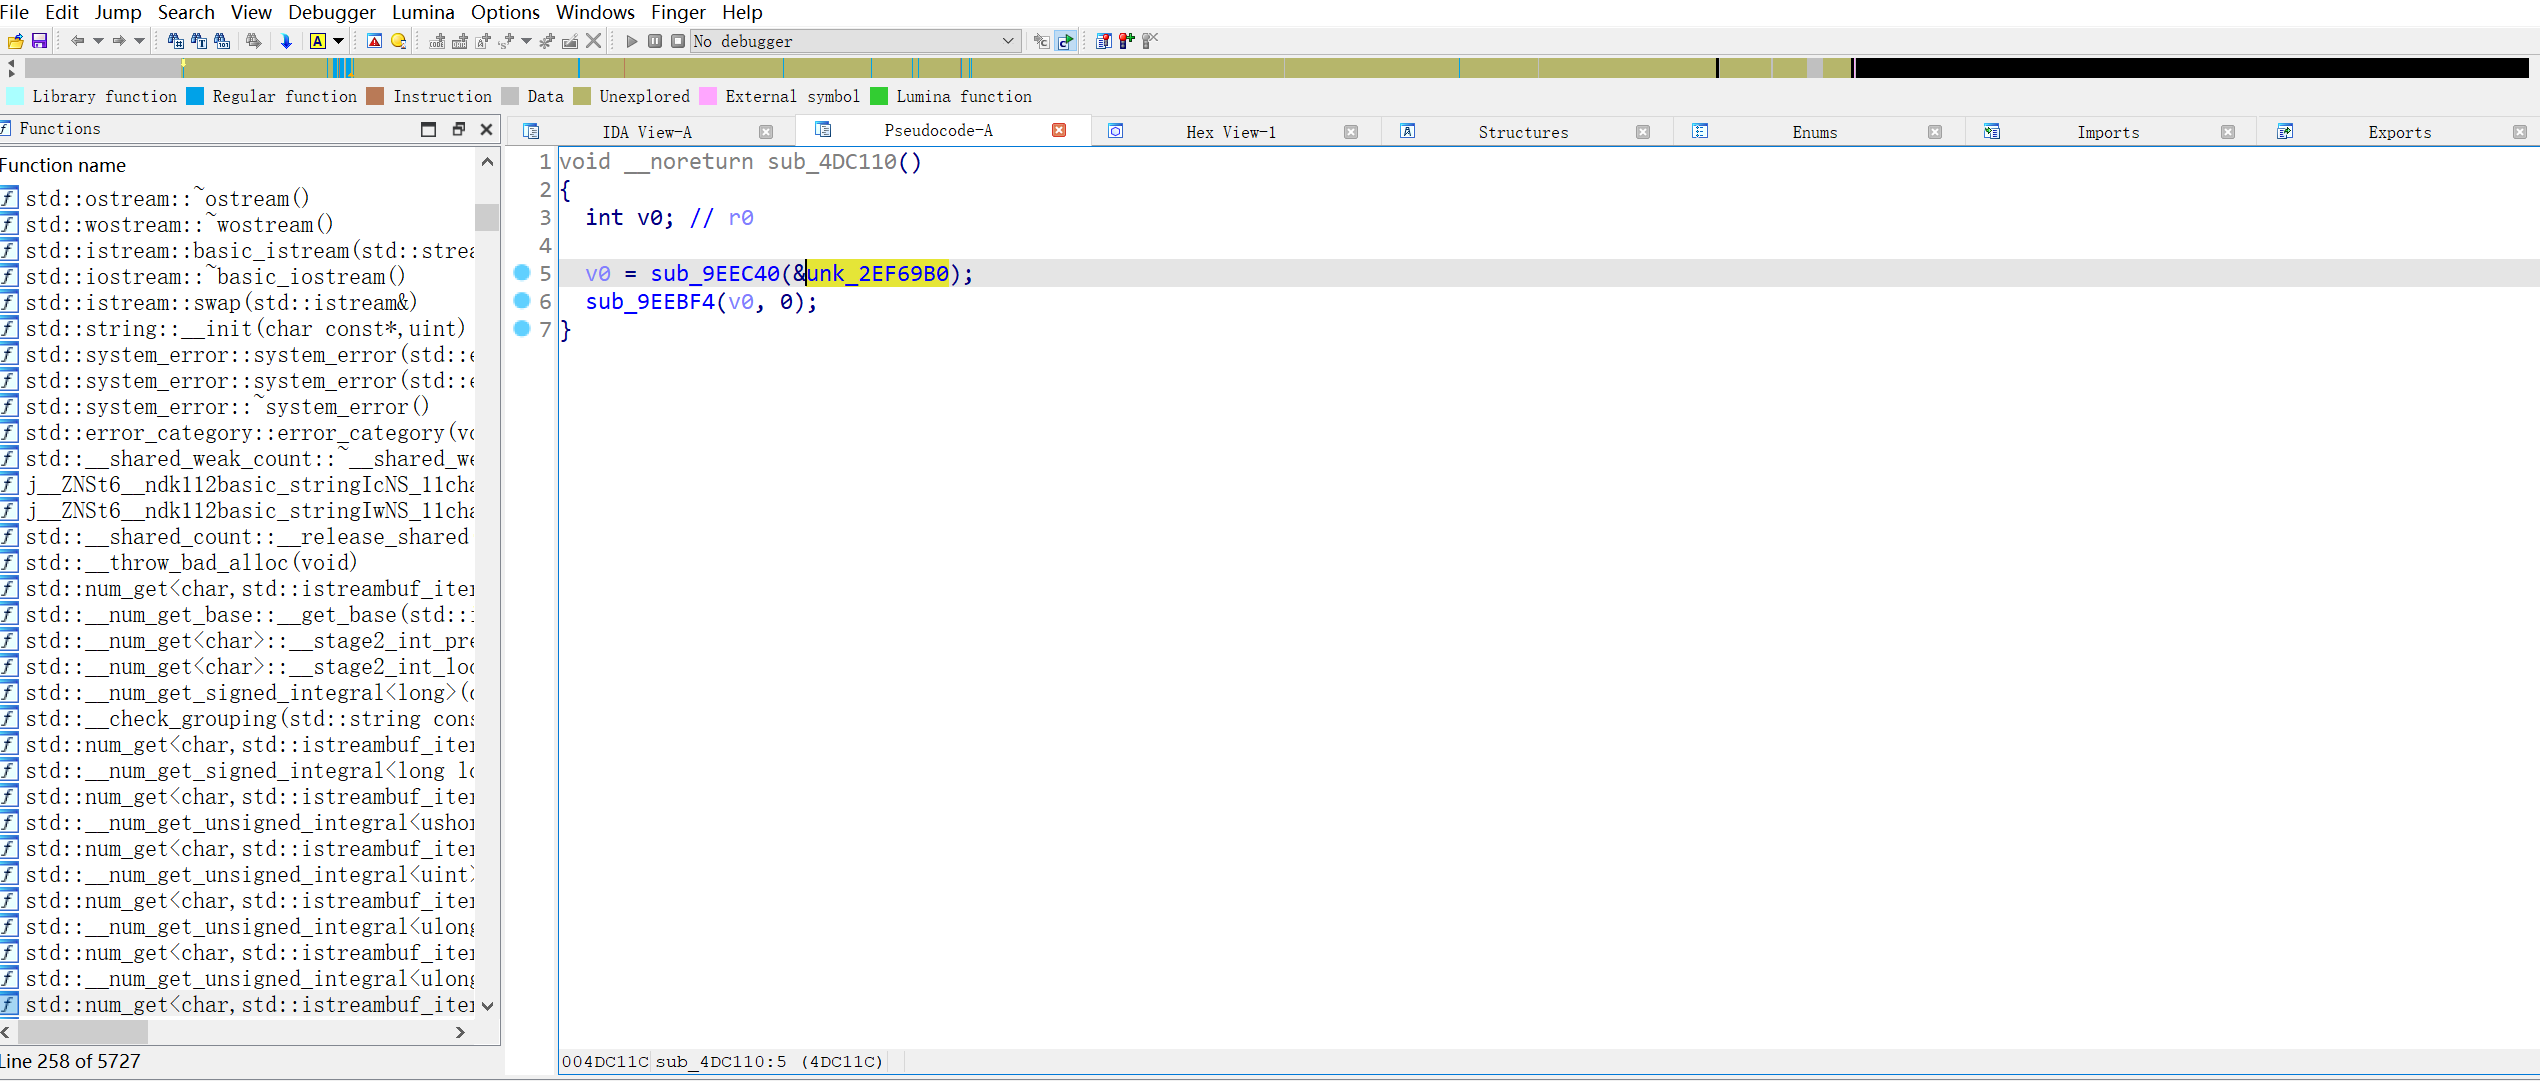Click the blue down-arrow jump icon
2540x1081 pixels.
286,41
